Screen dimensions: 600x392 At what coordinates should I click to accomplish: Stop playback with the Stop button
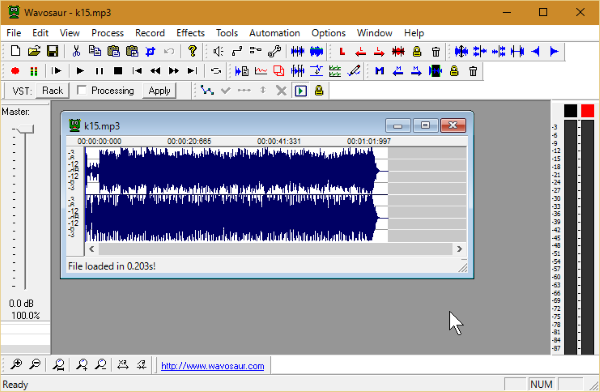tap(118, 71)
